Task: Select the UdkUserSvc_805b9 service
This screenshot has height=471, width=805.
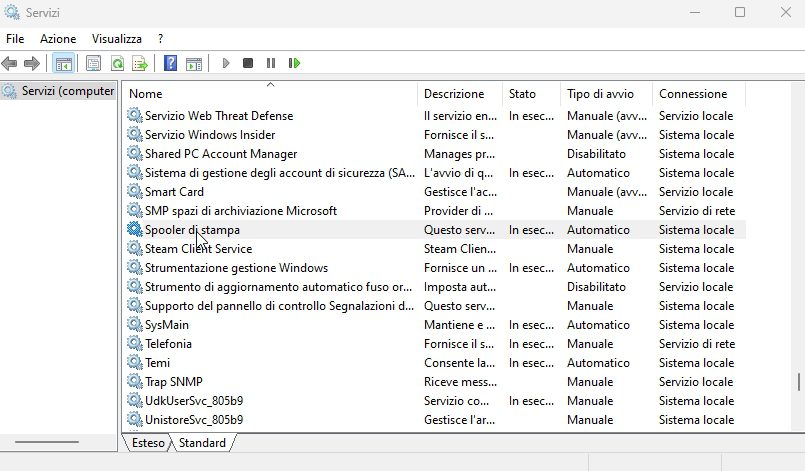Action: tap(194, 401)
